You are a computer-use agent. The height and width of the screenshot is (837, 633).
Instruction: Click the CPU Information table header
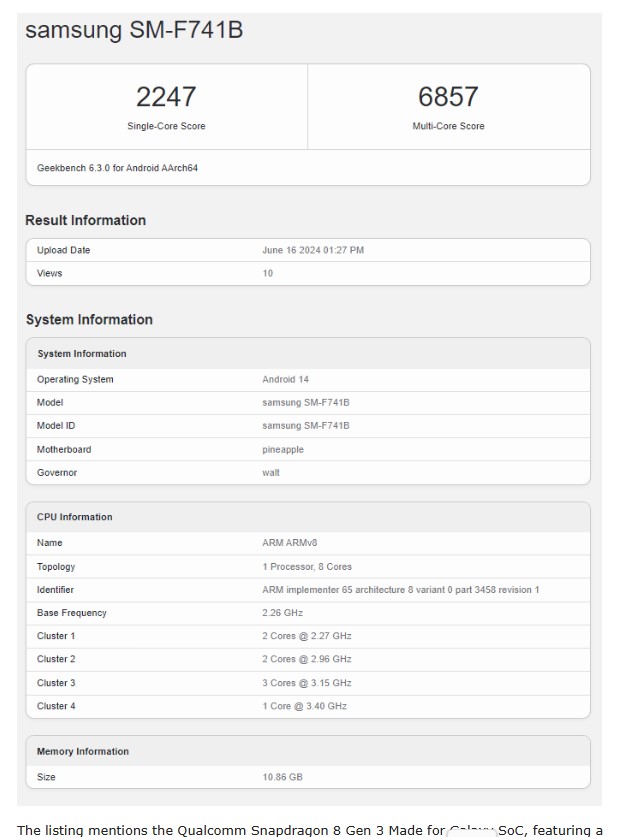point(75,517)
